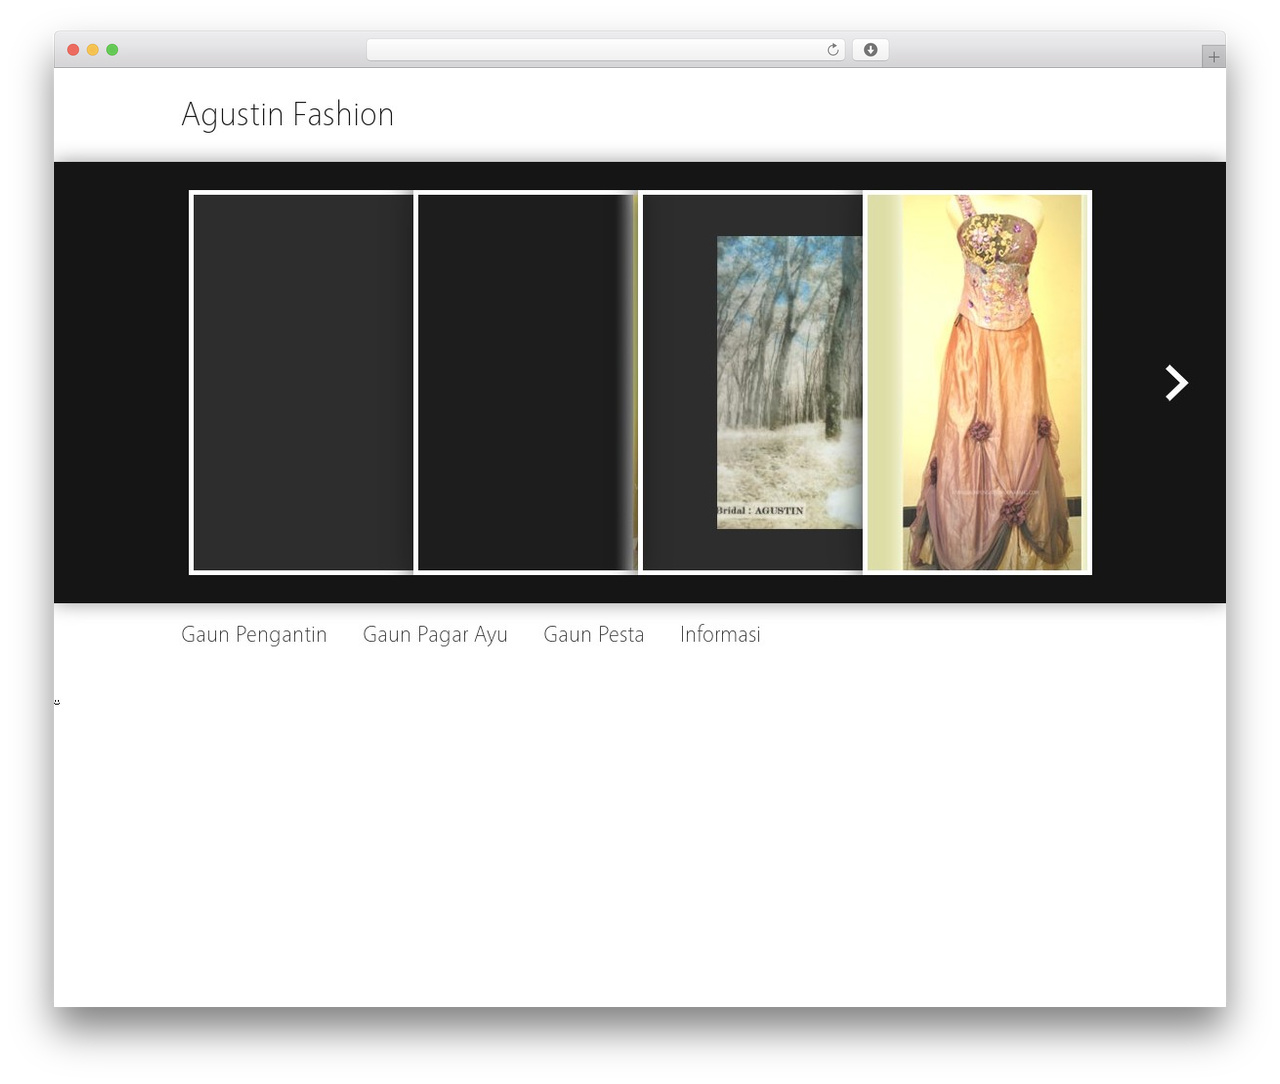Open the Bridal Agustin forest photo slide
1280x1084 pixels.
coord(752,383)
